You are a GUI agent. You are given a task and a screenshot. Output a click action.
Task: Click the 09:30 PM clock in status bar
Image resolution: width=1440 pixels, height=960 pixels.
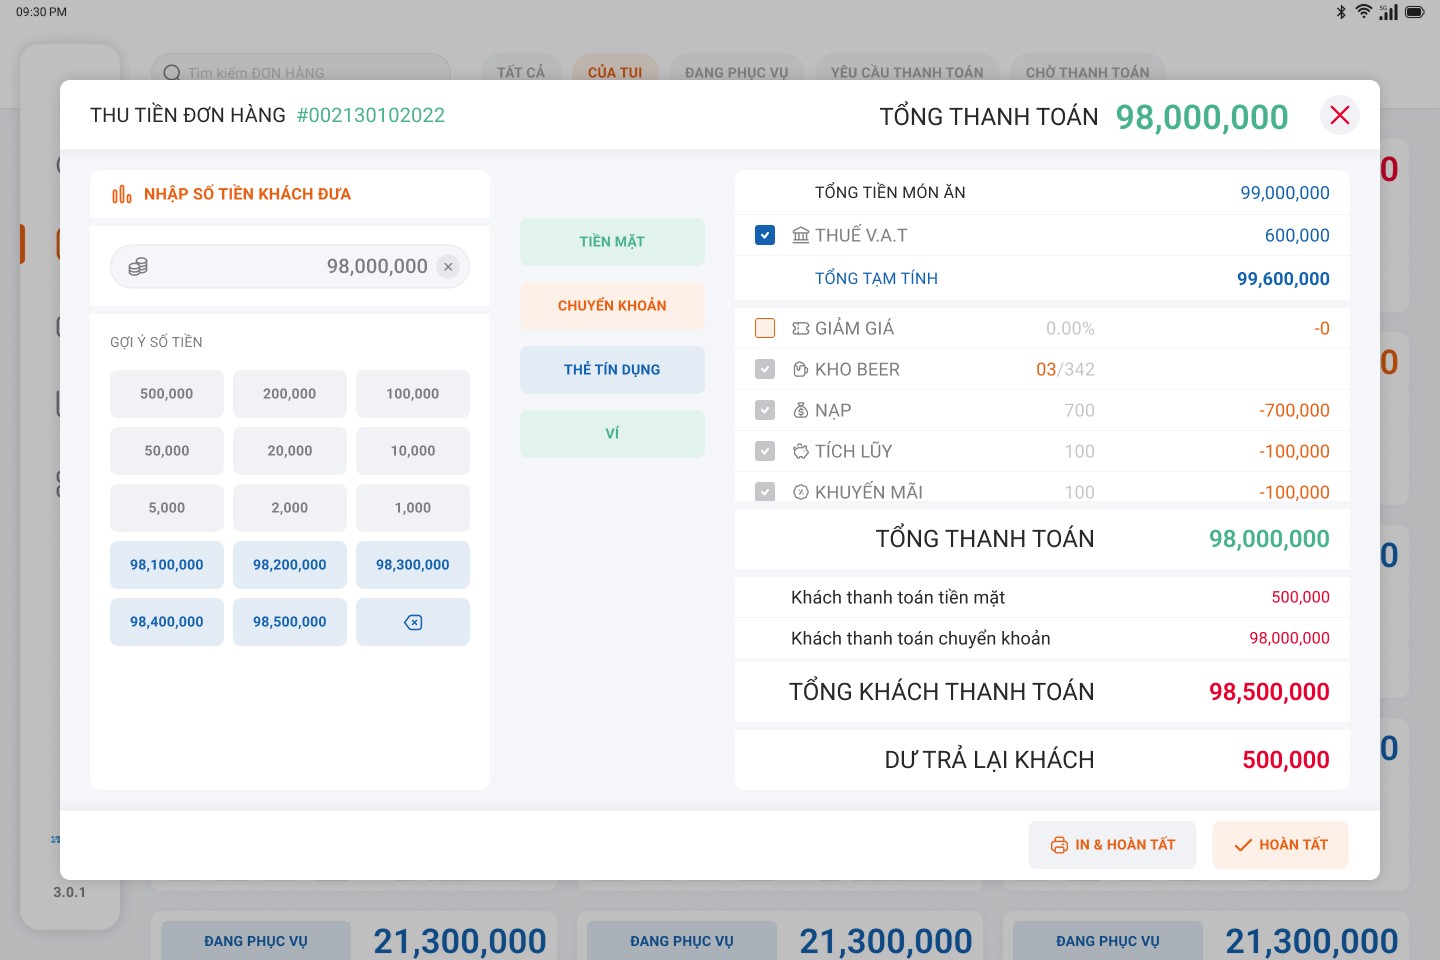[x=42, y=12]
